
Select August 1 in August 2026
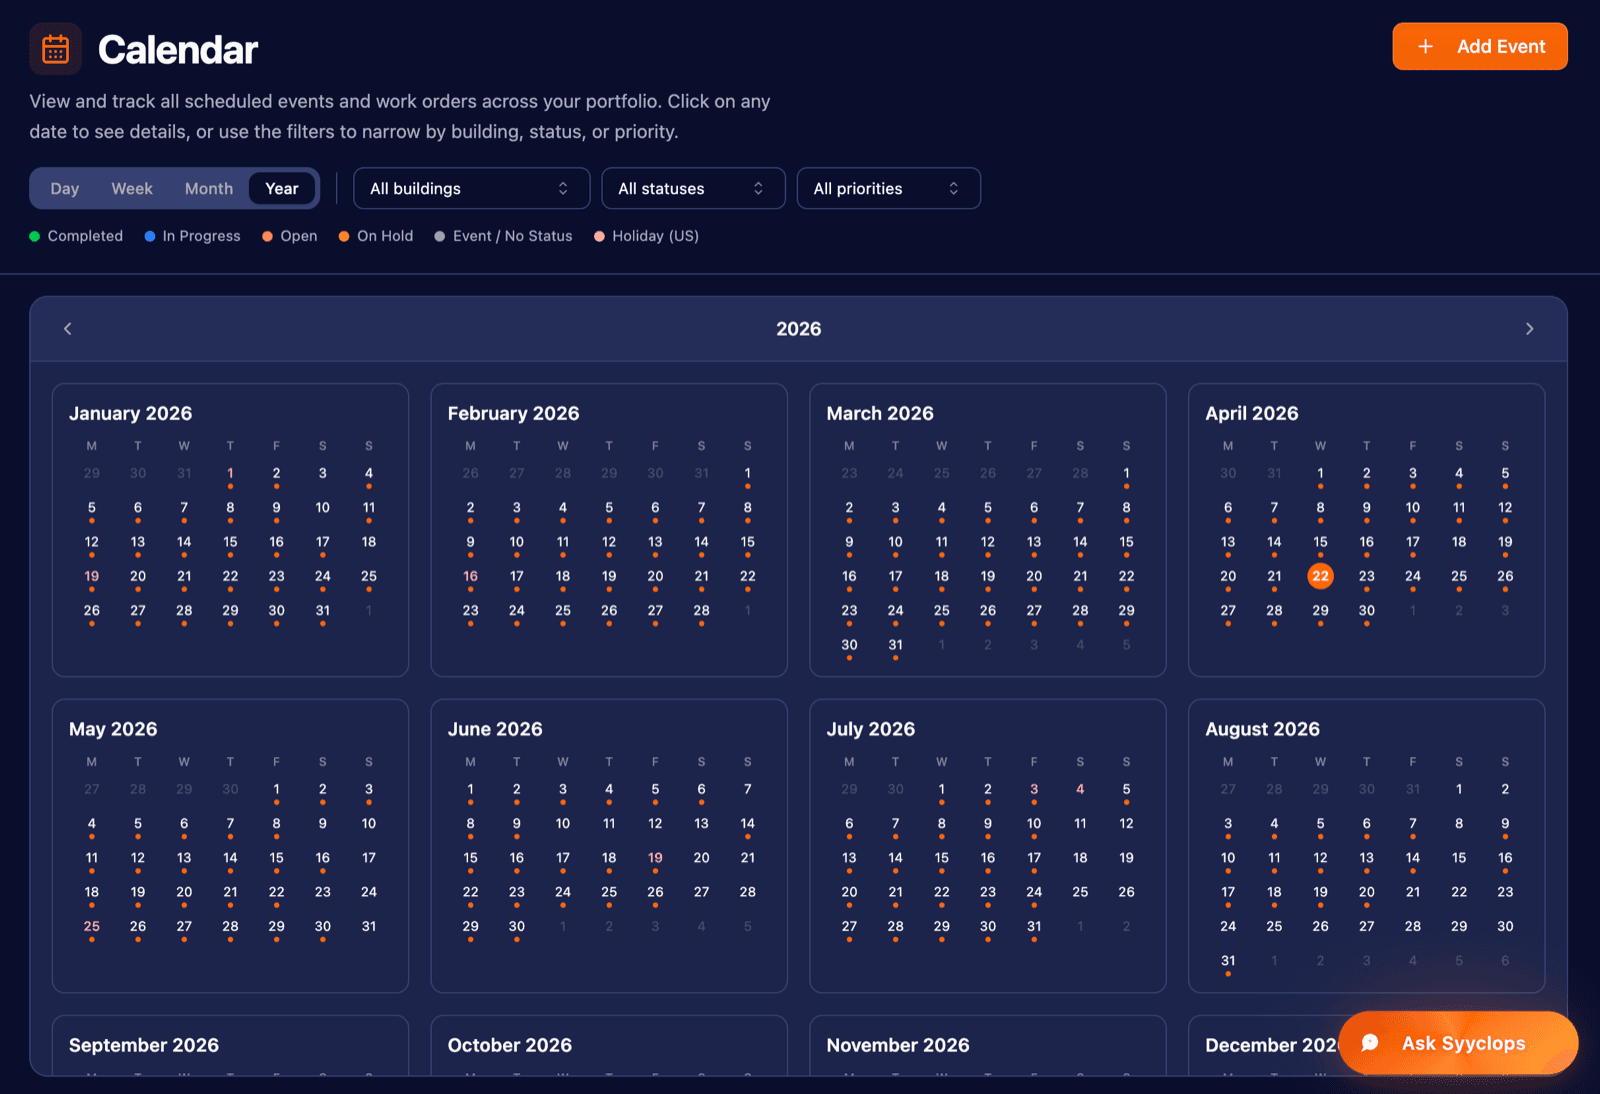coord(1459,790)
